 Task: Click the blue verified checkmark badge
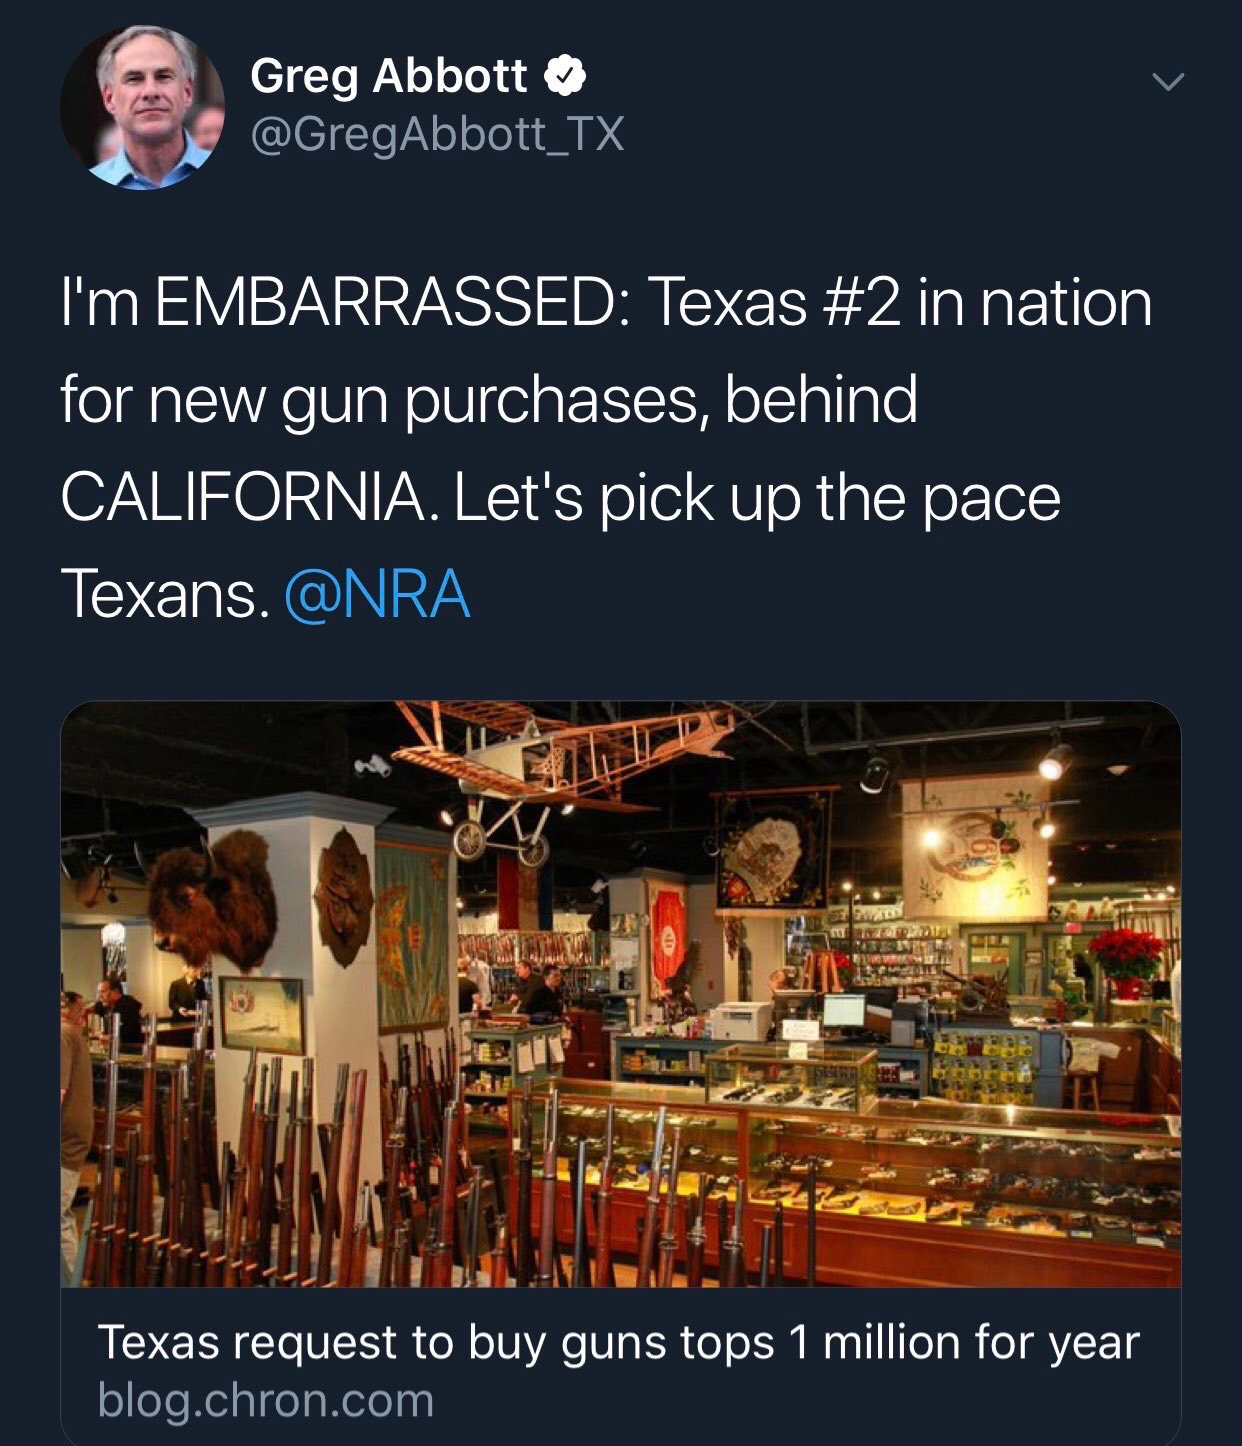pyautogui.click(x=565, y=76)
